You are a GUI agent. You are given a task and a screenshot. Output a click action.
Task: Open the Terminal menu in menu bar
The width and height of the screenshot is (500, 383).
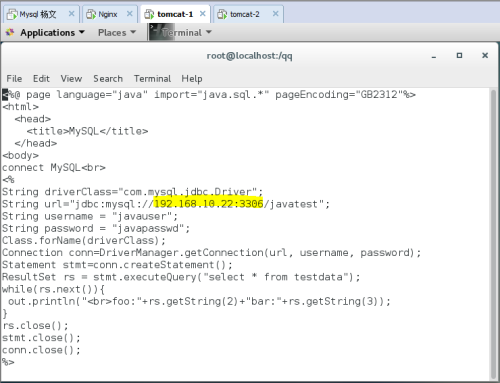[x=152, y=79]
